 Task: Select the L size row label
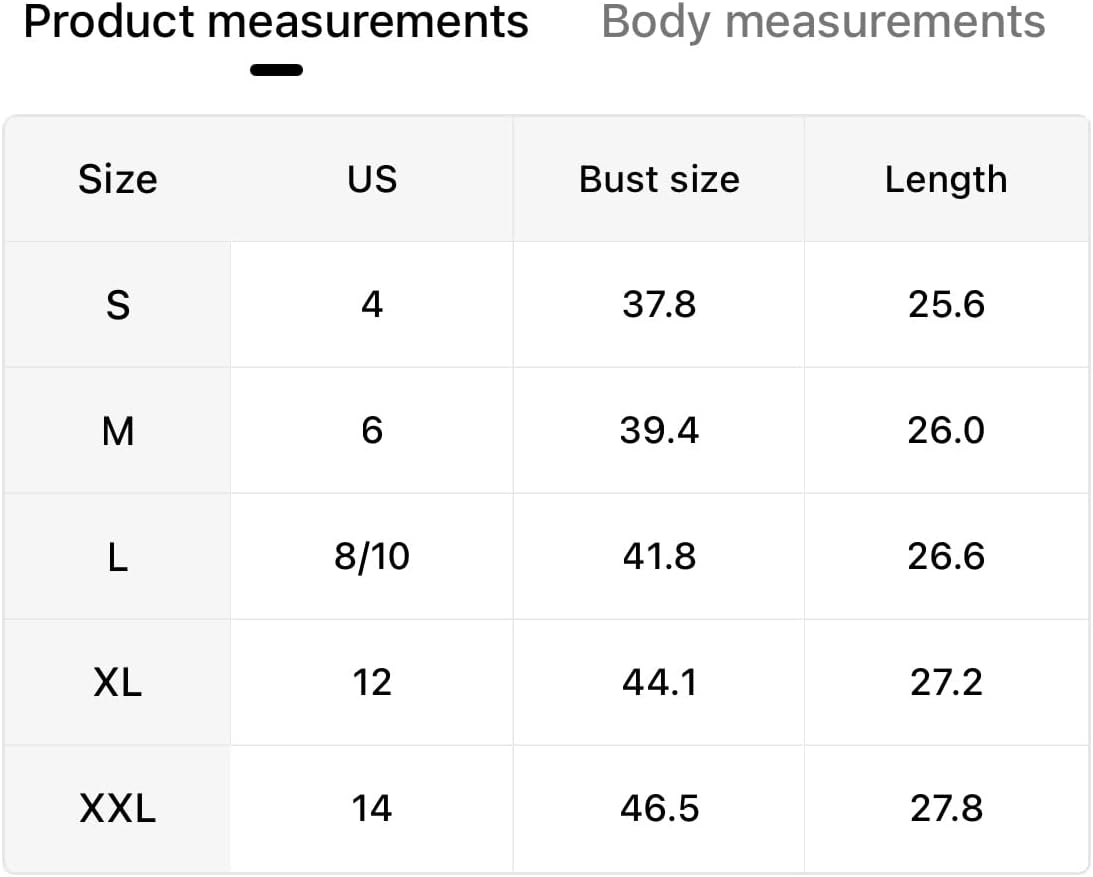[x=118, y=557]
